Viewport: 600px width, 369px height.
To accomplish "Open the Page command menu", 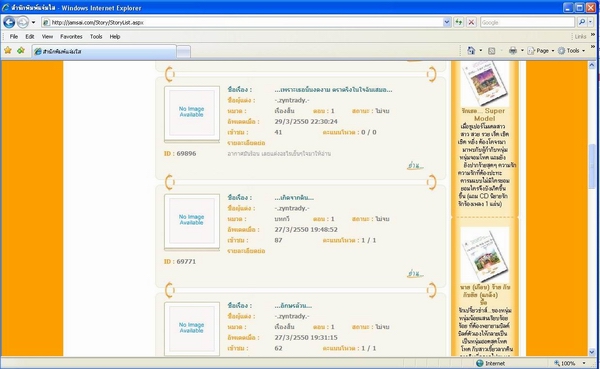I will [541, 51].
